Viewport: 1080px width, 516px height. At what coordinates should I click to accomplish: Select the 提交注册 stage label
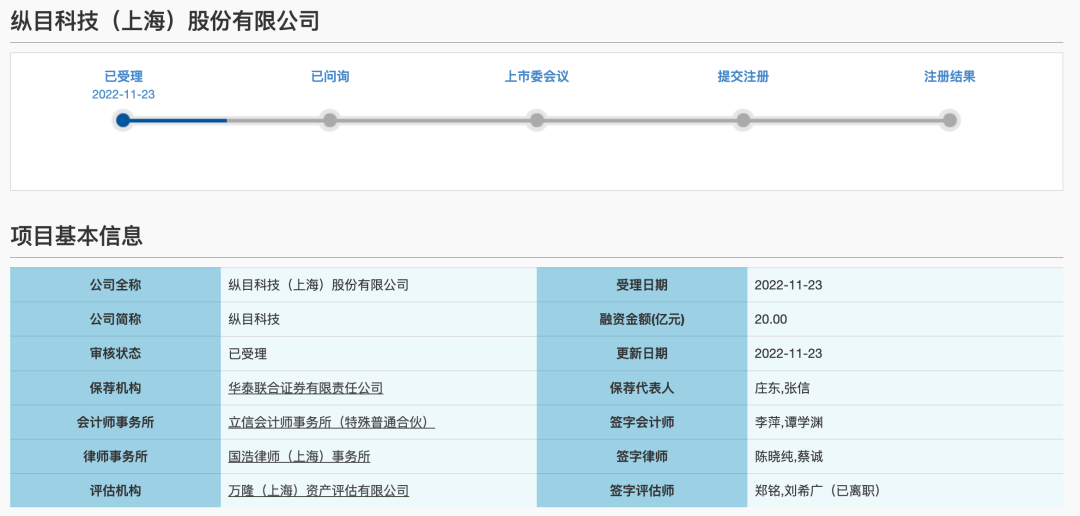(743, 76)
